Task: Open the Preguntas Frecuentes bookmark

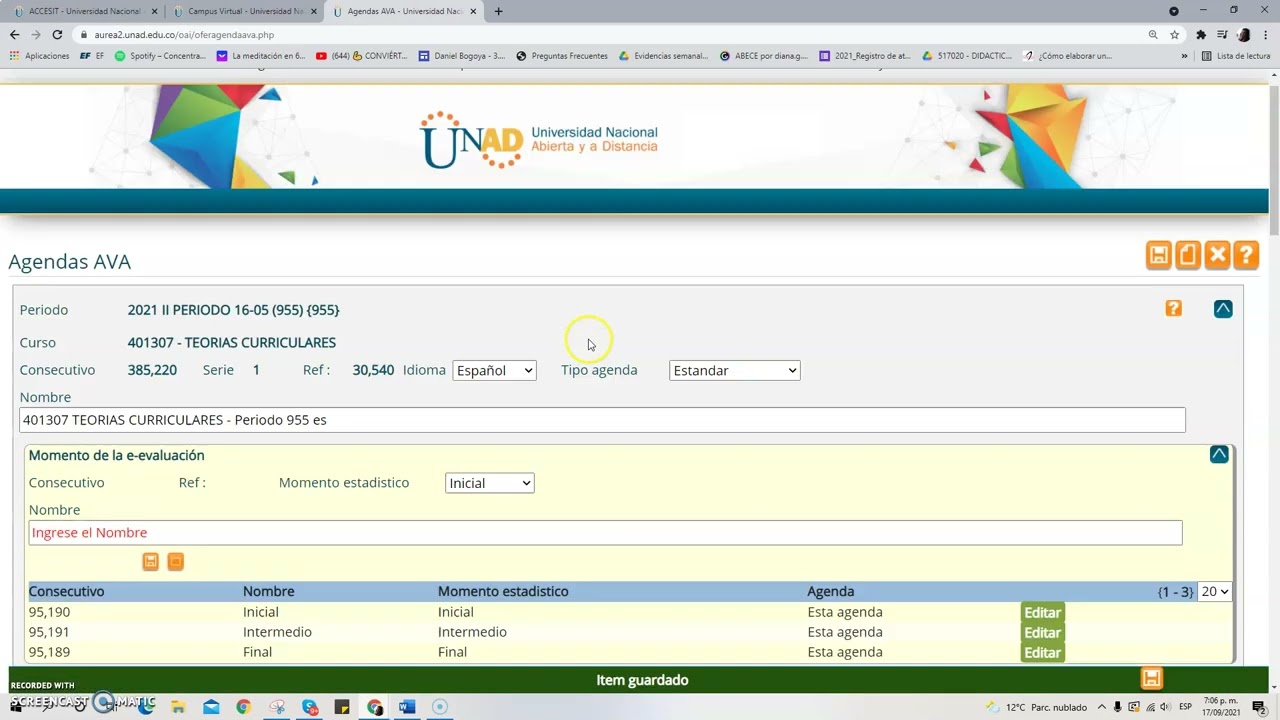Action: click(x=562, y=56)
